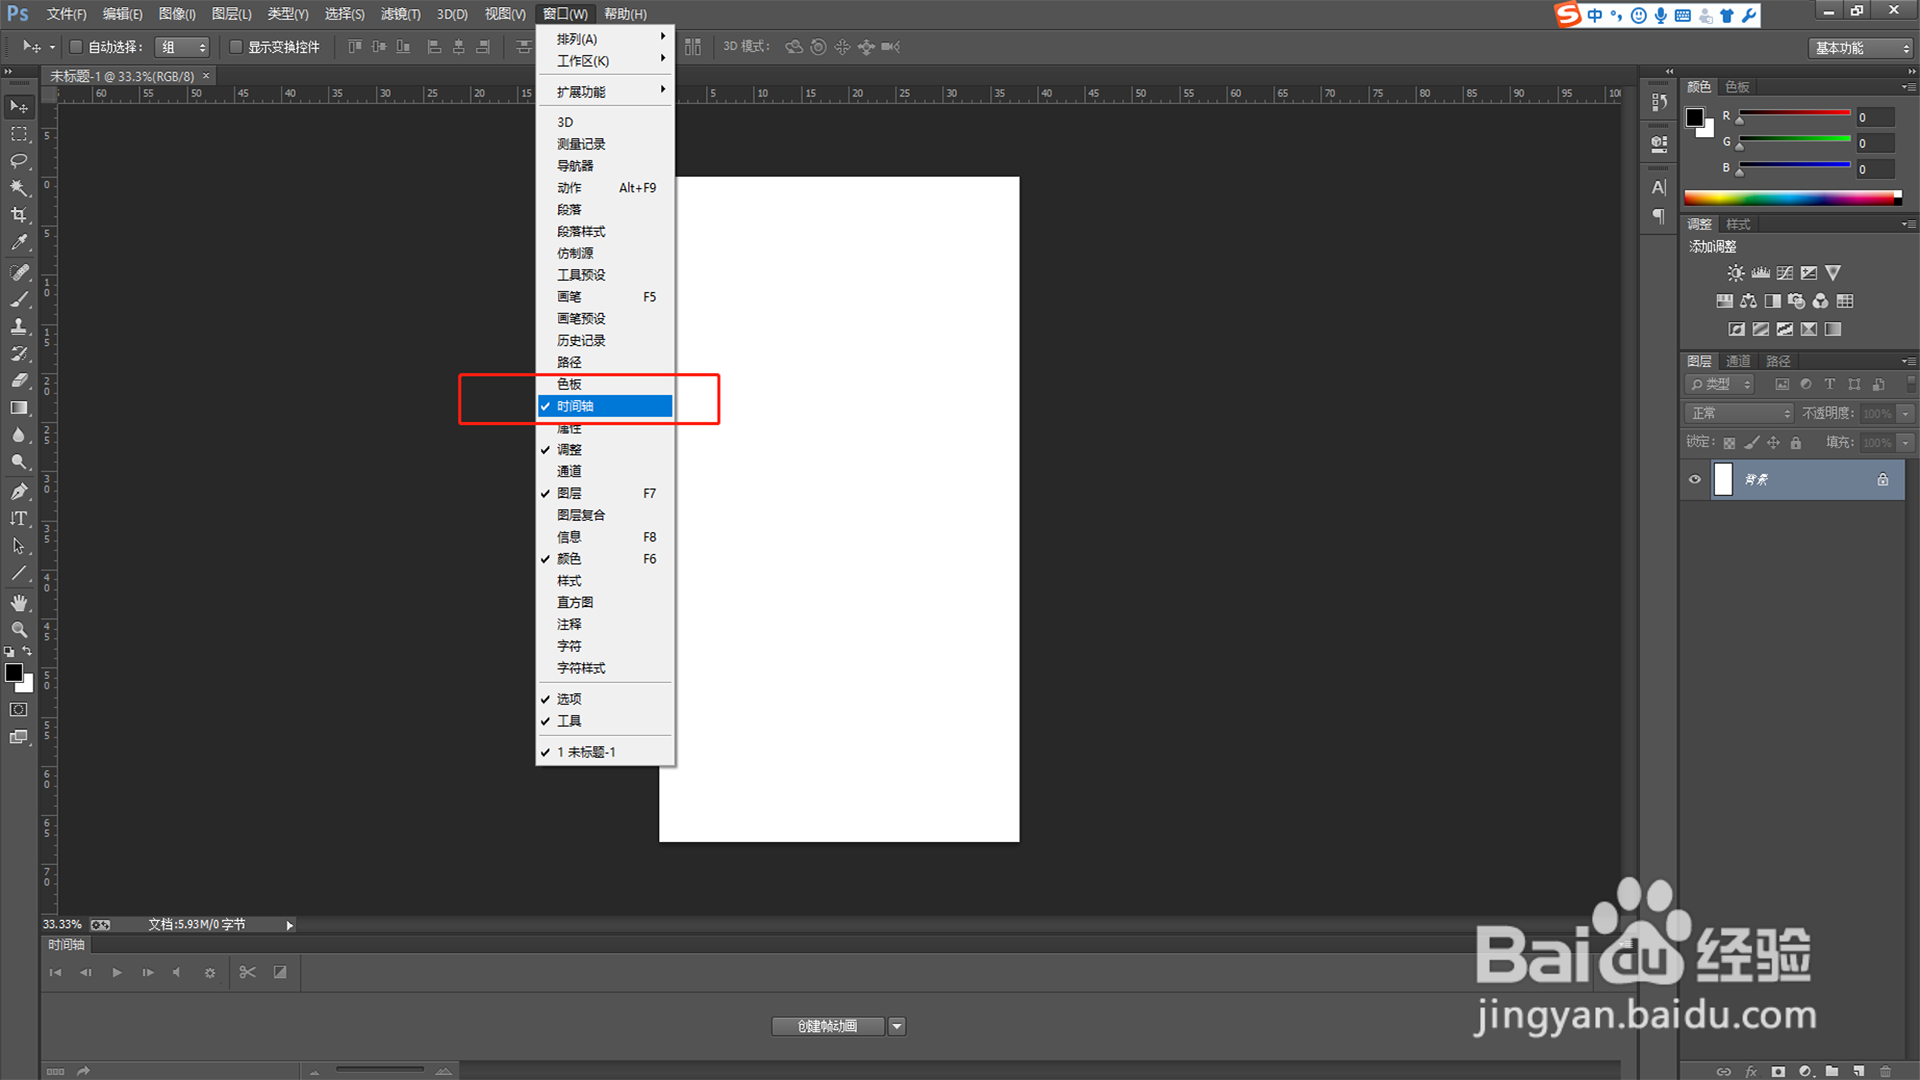Click the R value input field
This screenshot has width=1920, height=1080.
(x=1874, y=117)
